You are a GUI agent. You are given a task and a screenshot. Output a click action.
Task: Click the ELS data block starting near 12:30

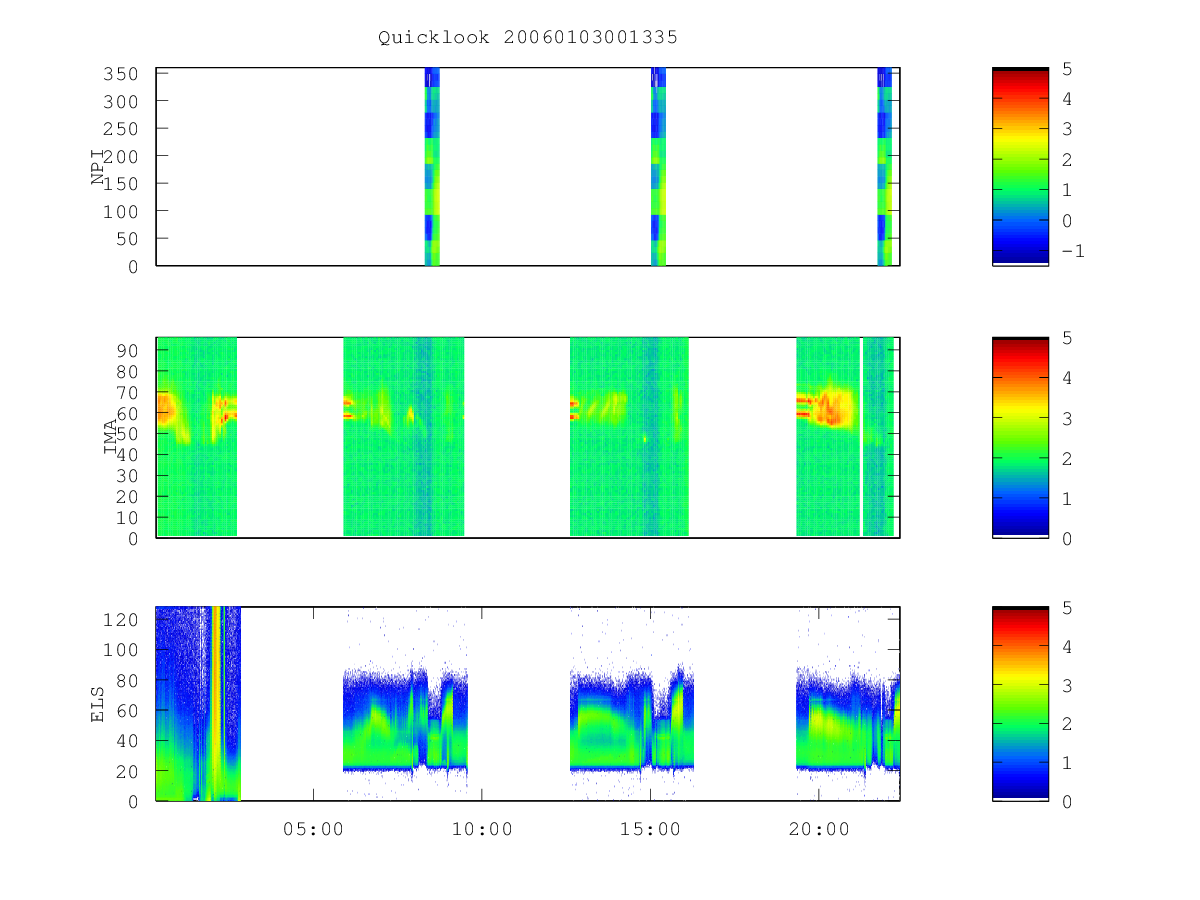point(632,720)
